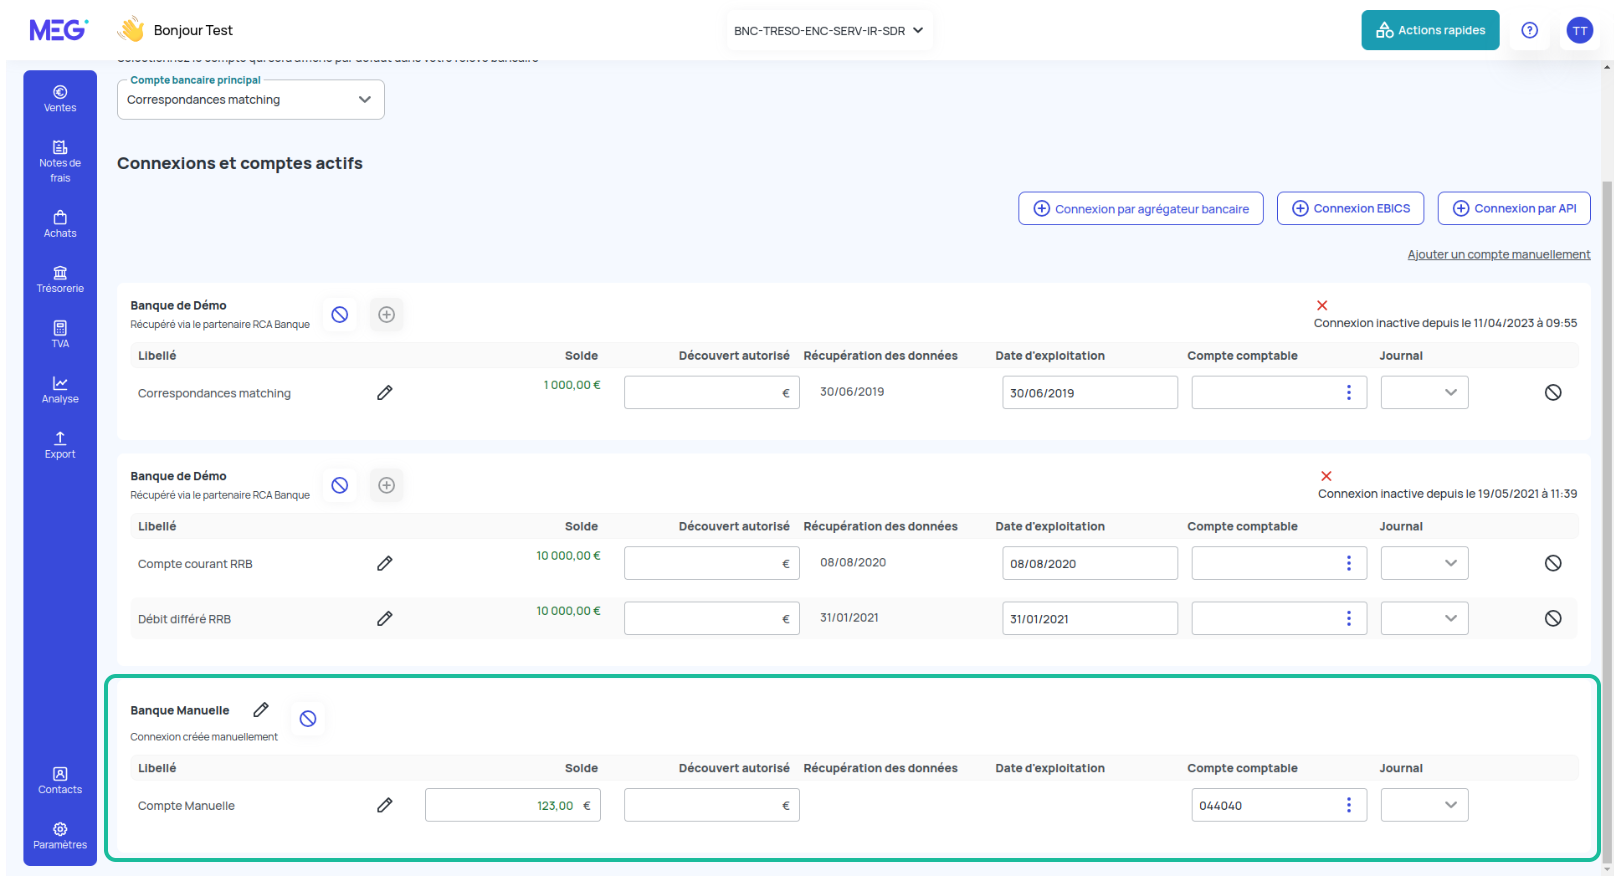Click the Connexion par API button
This screenshot has height=876, width=1616.
click(x=1514, y=208)
